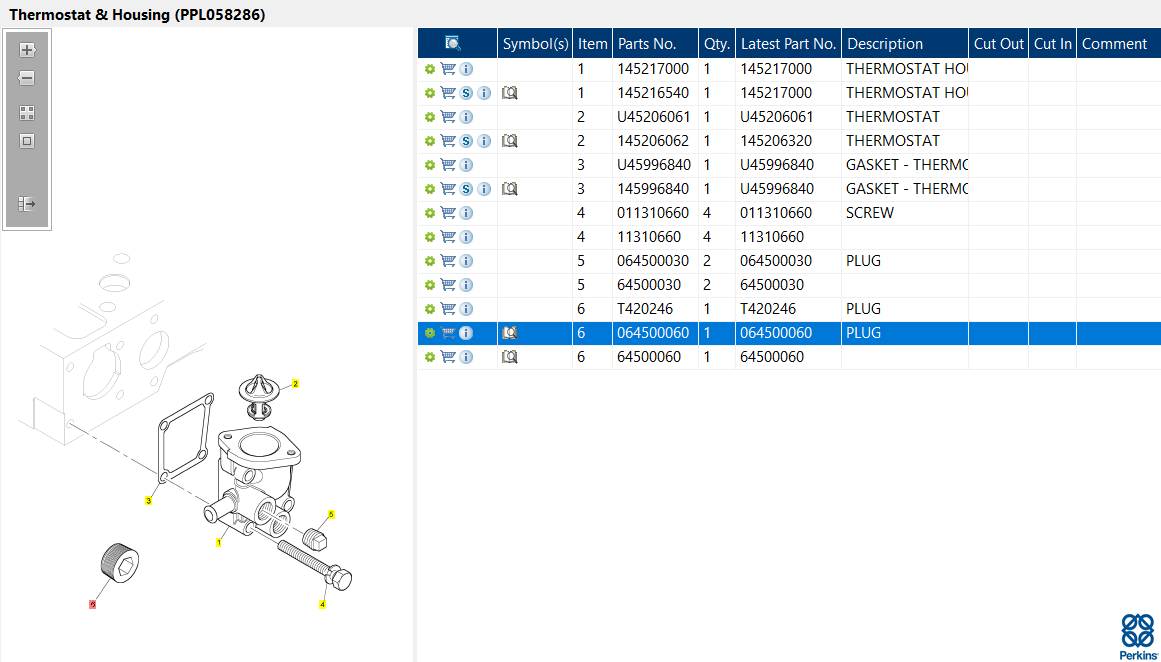Click green gear icon for part 011310660

pyautogui.click(x=430, y=213)
